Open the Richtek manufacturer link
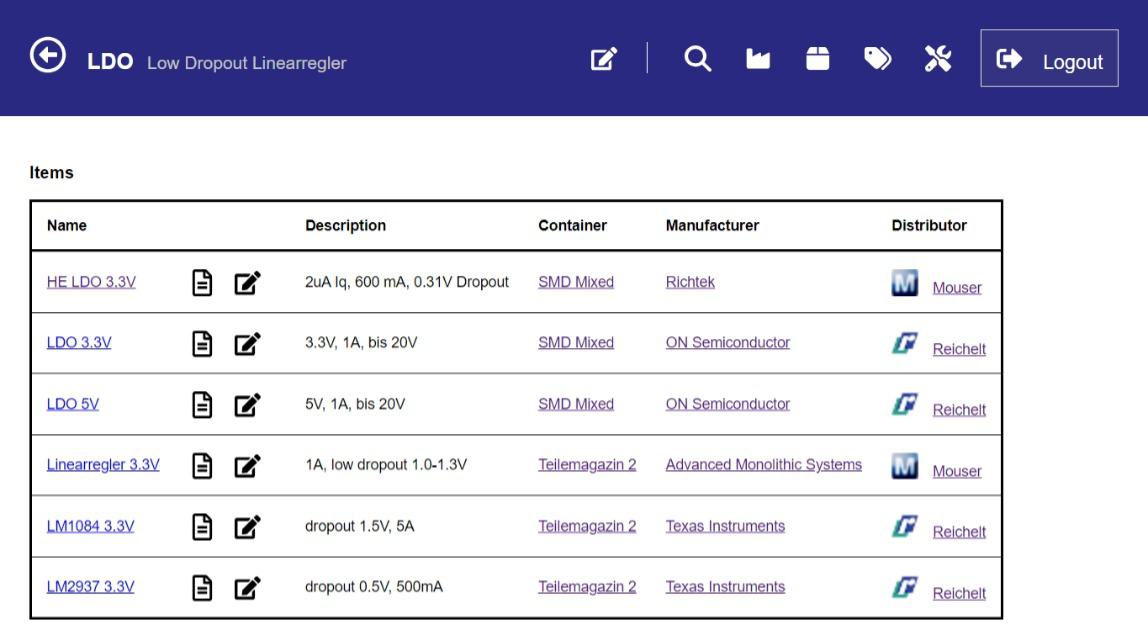The height and width of the screenshot is (644, 1148). (690, 282)
